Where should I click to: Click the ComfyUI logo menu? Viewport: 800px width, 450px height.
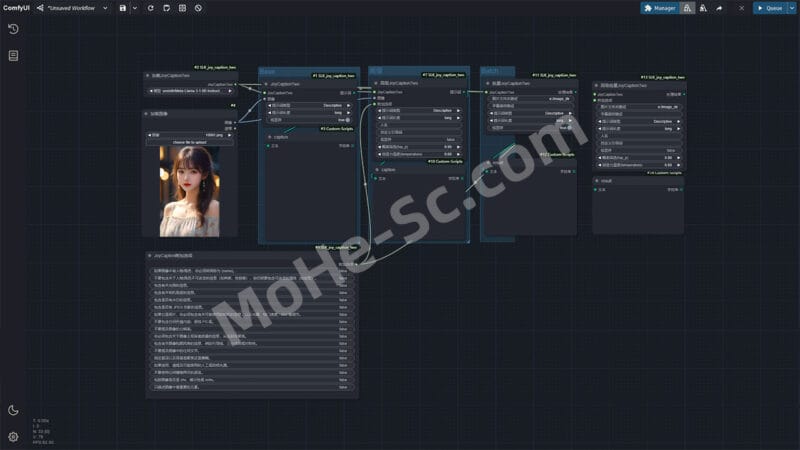tap(15, 8)
